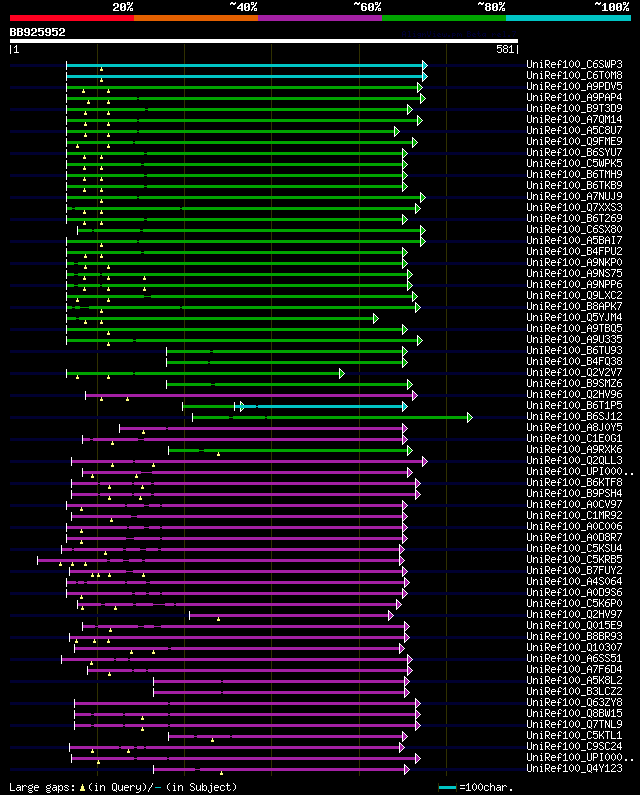The width and height of the screenshot is (640, 795).
Task: Click the arrowhead ending the A5C8U7 alignment
Action: point(397,132)
